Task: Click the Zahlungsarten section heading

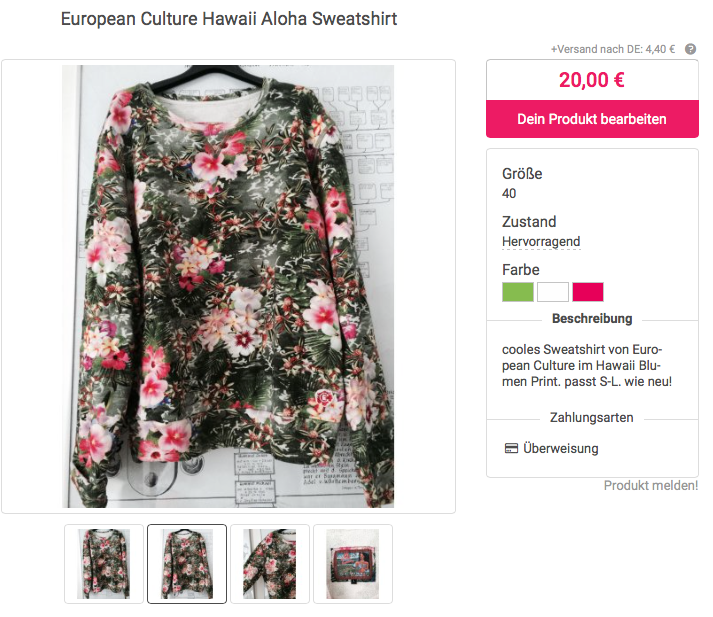Action: pos(592,417)
